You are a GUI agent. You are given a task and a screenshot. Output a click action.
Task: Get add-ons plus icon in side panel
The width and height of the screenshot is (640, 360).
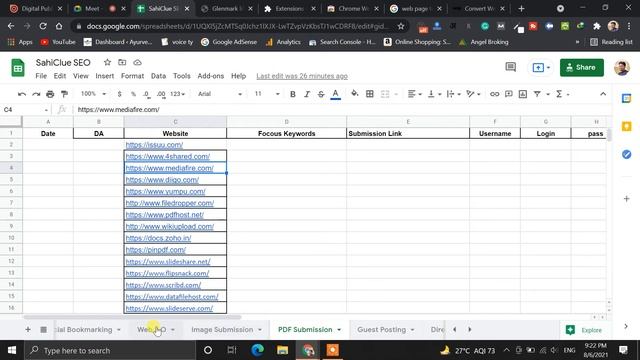click(x=627, y=199)
